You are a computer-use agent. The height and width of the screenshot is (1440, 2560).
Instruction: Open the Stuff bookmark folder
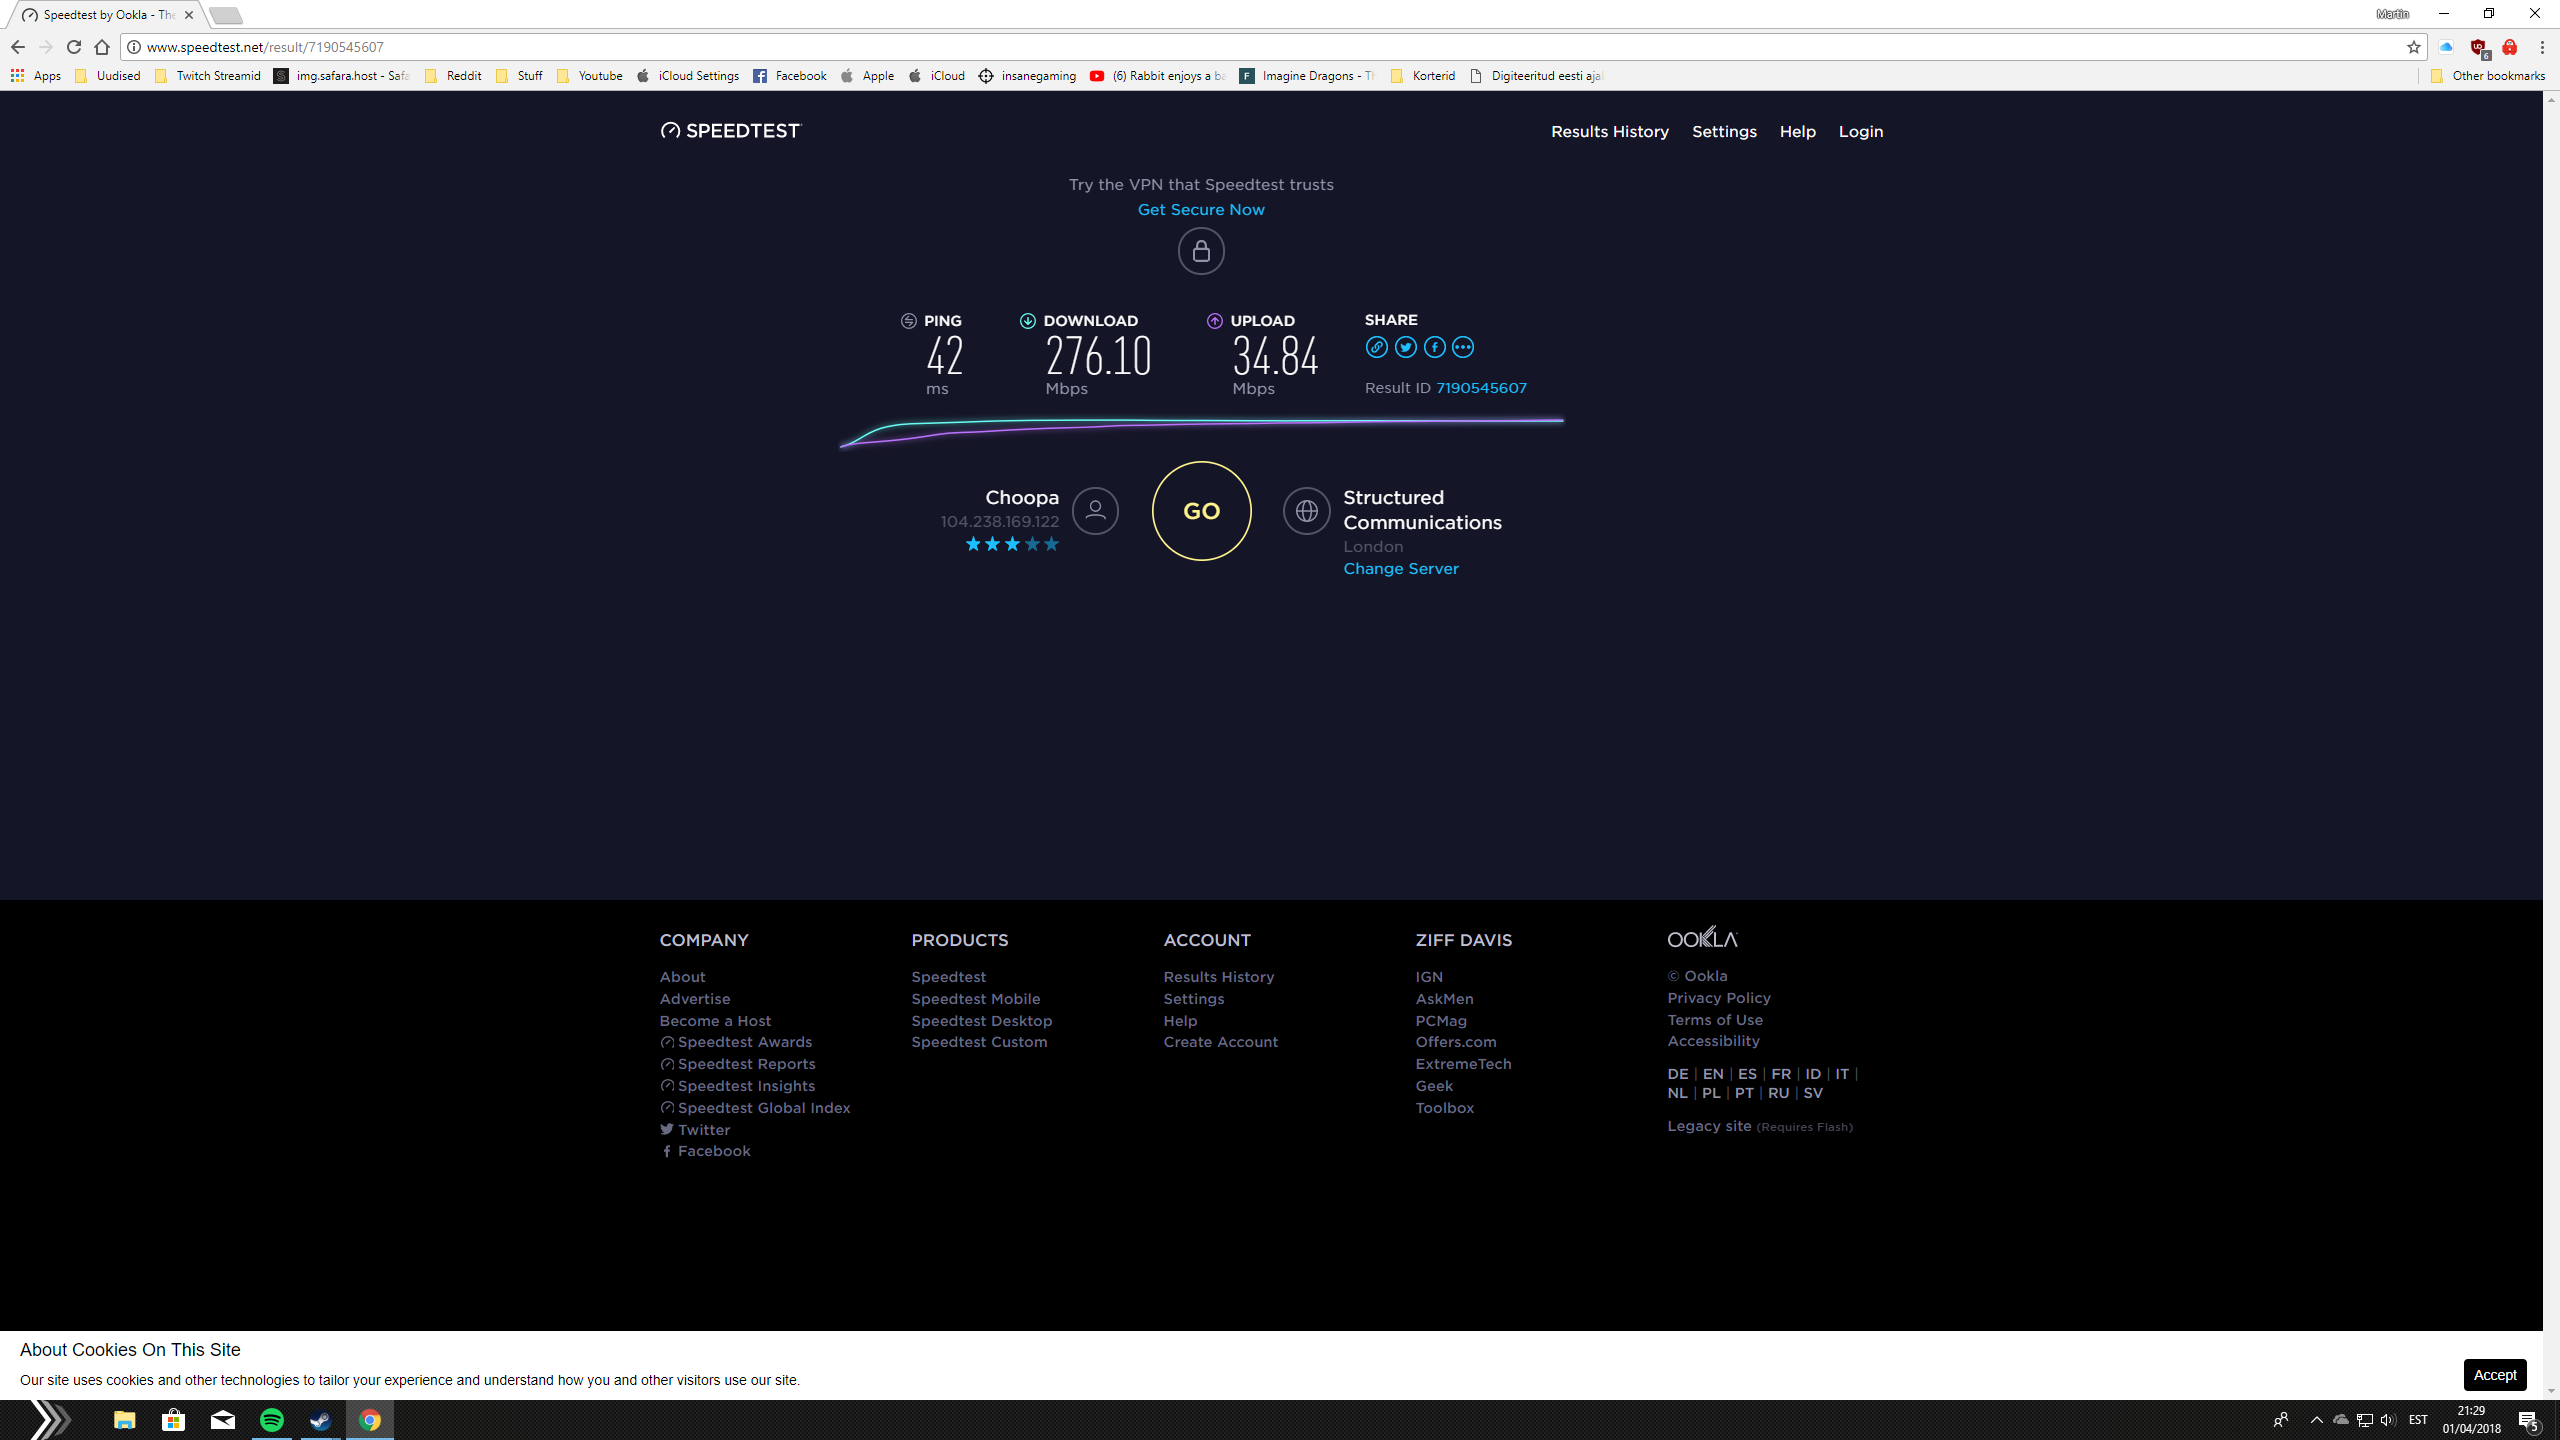click(520, 76)
